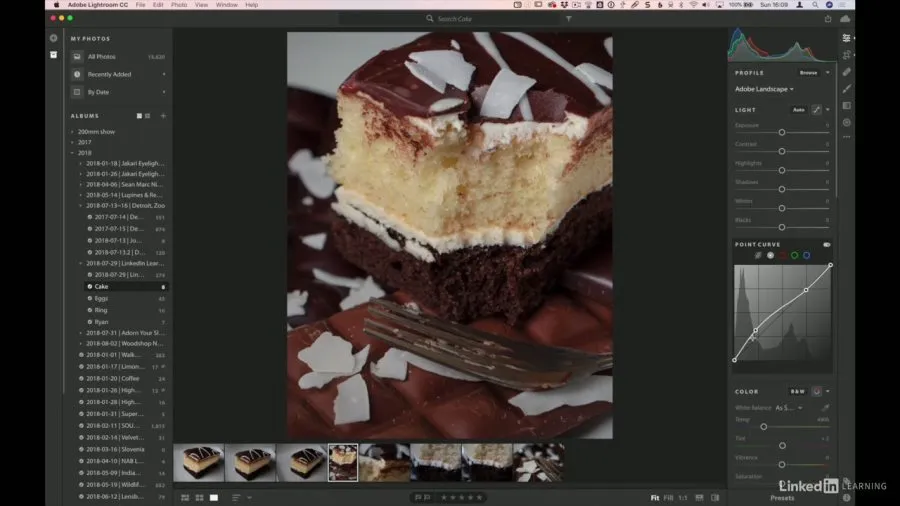Select the red channel curve

click(782, 255)
